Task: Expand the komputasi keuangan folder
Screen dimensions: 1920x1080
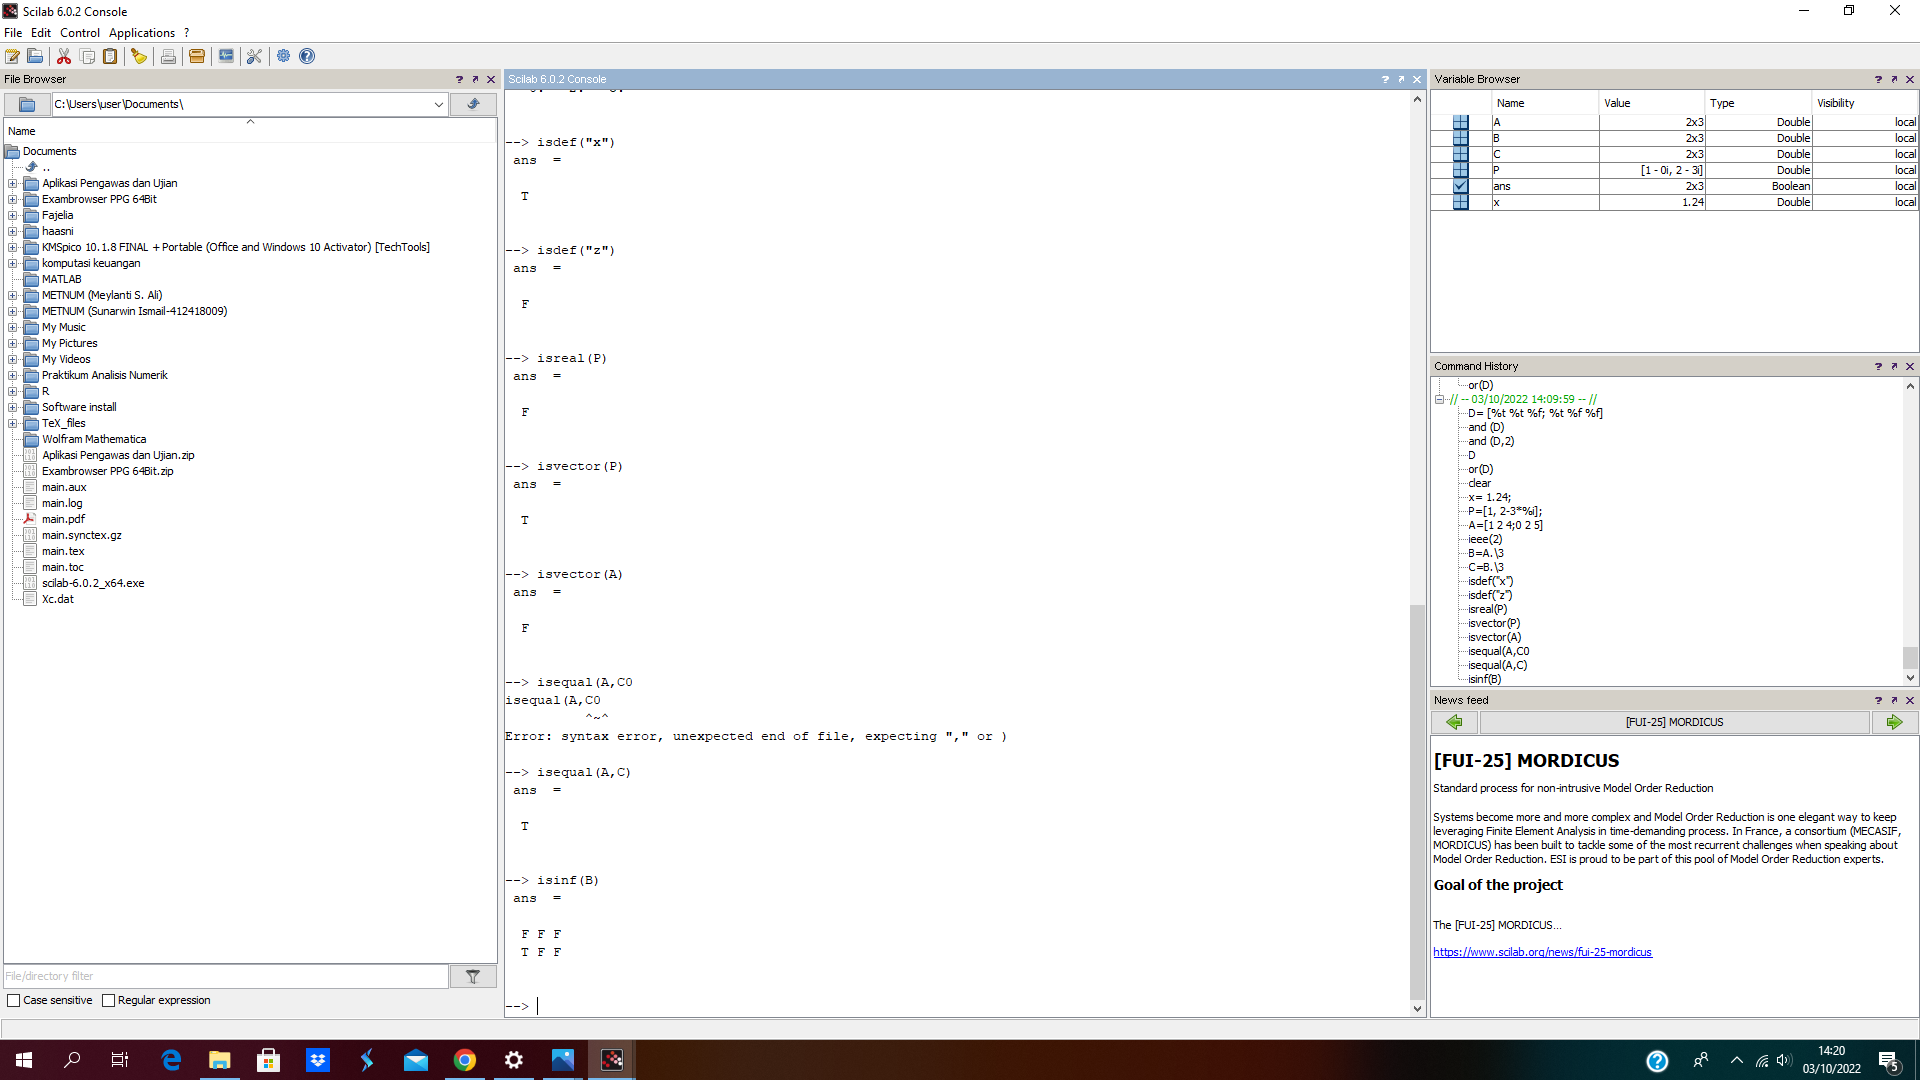Action: [12, 263]
